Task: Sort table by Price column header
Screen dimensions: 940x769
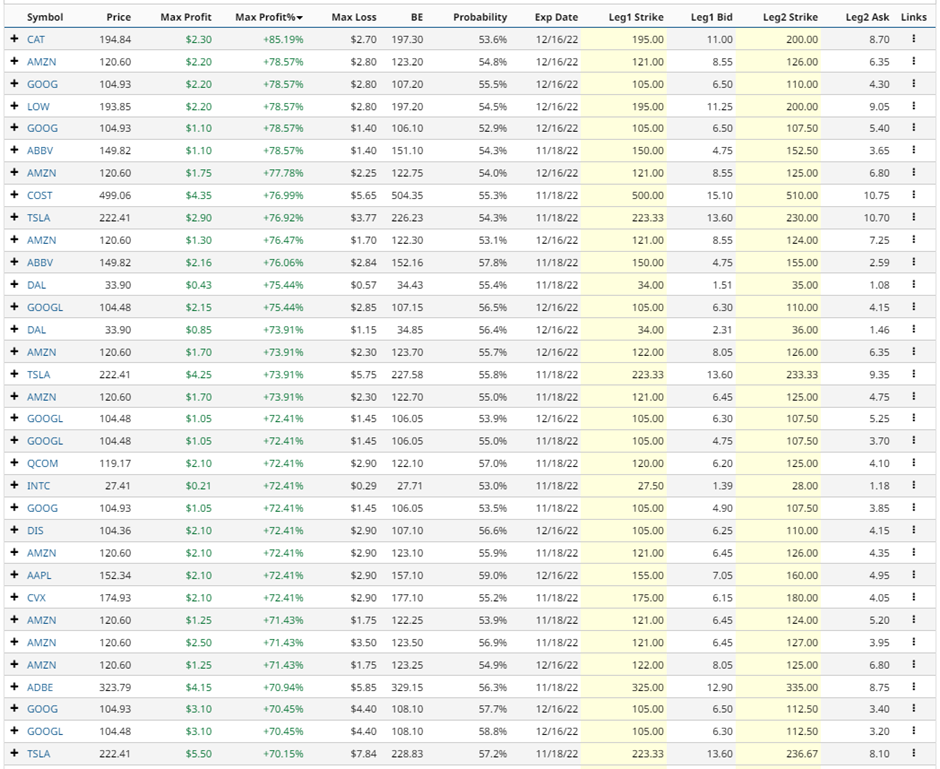Action: click(x=119, y=17)
